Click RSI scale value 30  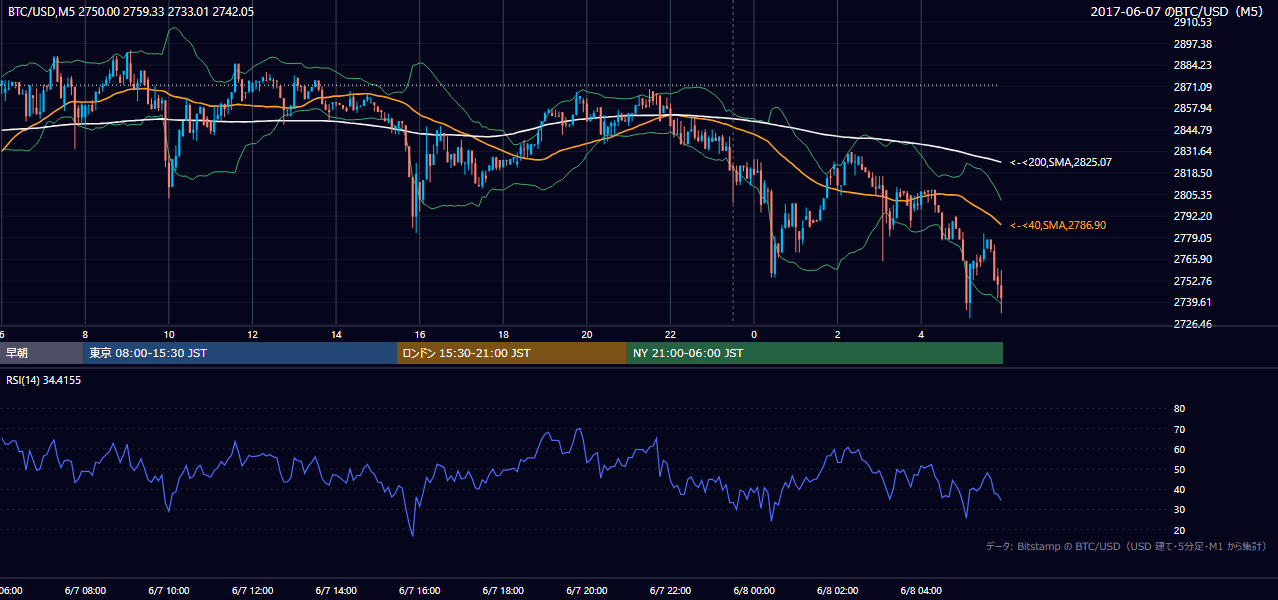point(1179,510)
